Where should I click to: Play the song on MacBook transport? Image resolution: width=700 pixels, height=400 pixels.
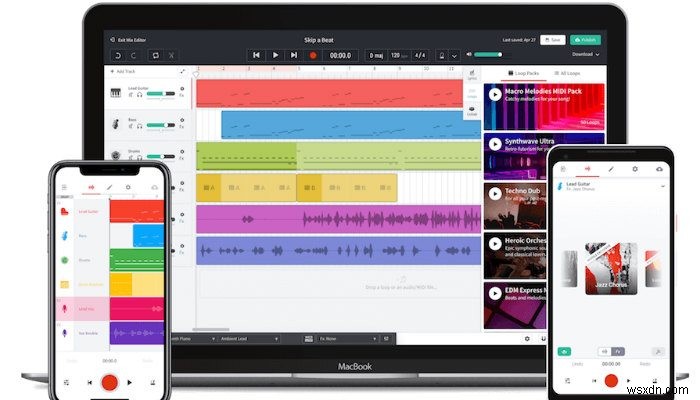[275, 55]
